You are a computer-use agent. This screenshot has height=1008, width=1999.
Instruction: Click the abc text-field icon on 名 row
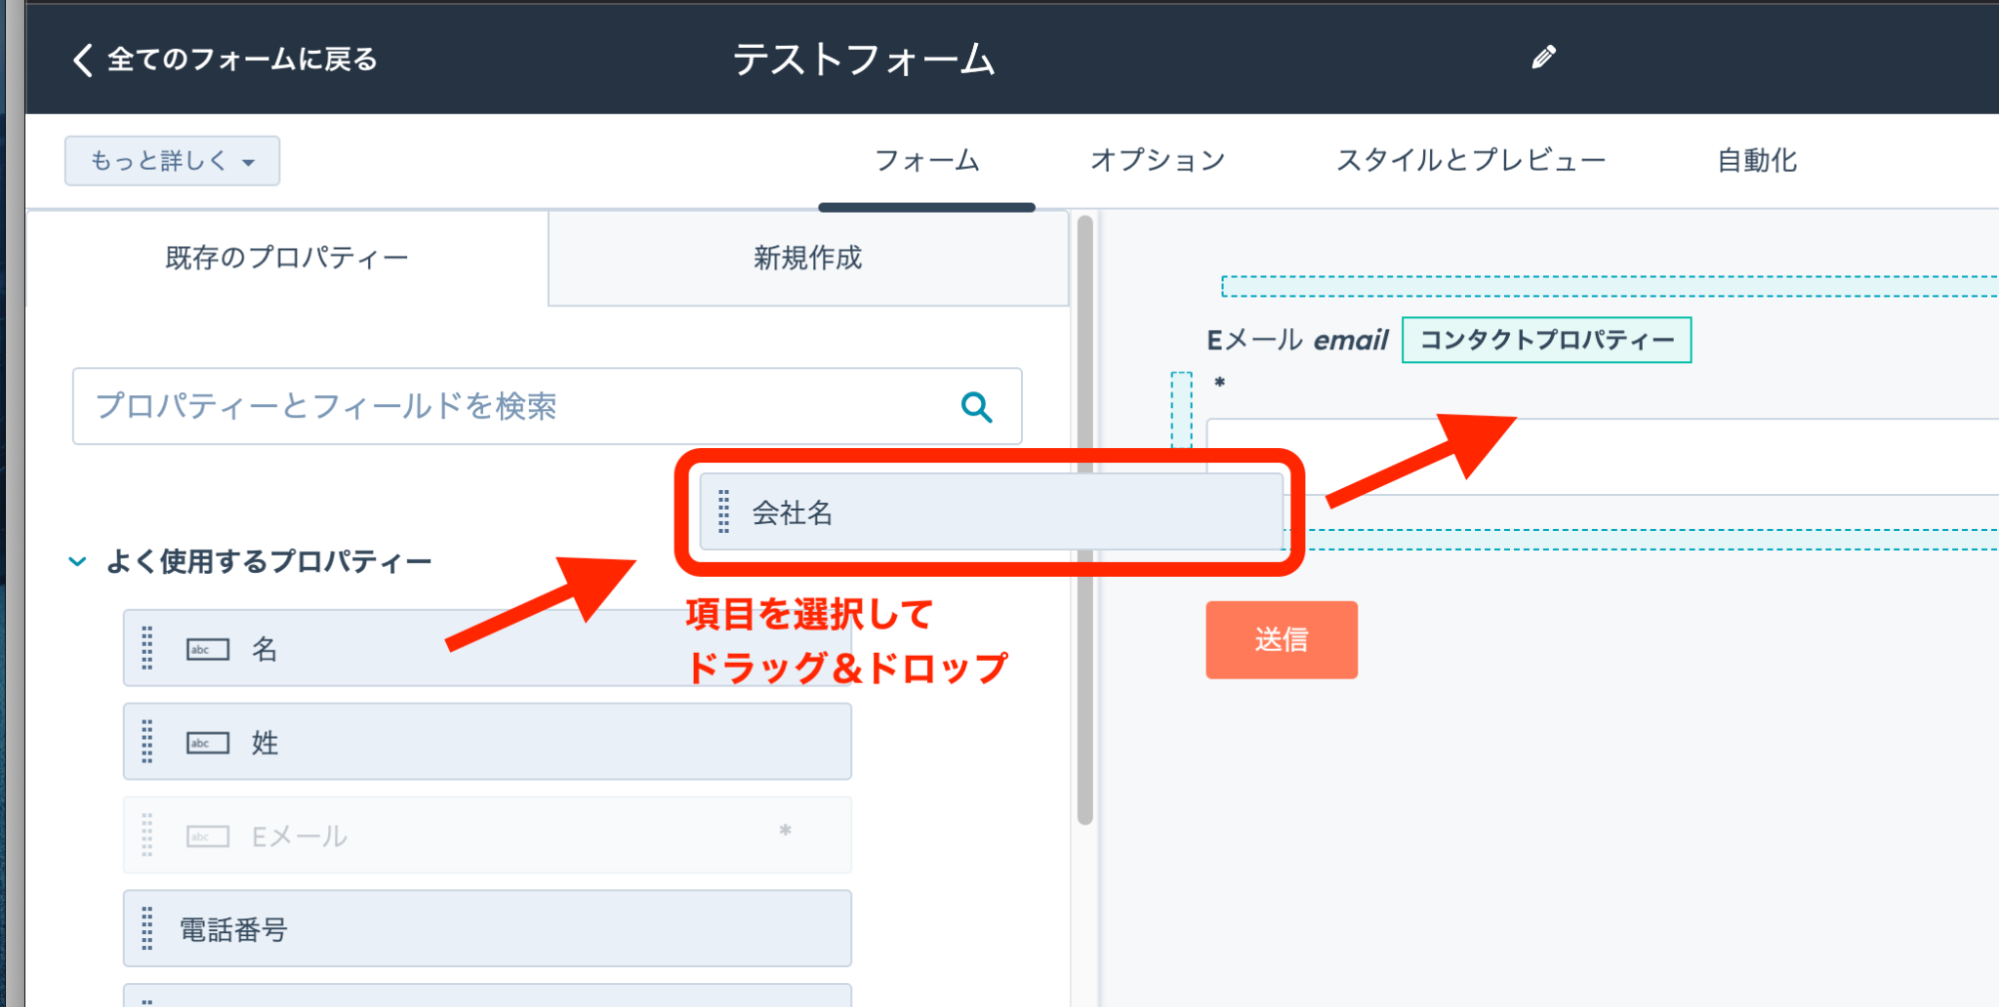click(x=207, y=650)
